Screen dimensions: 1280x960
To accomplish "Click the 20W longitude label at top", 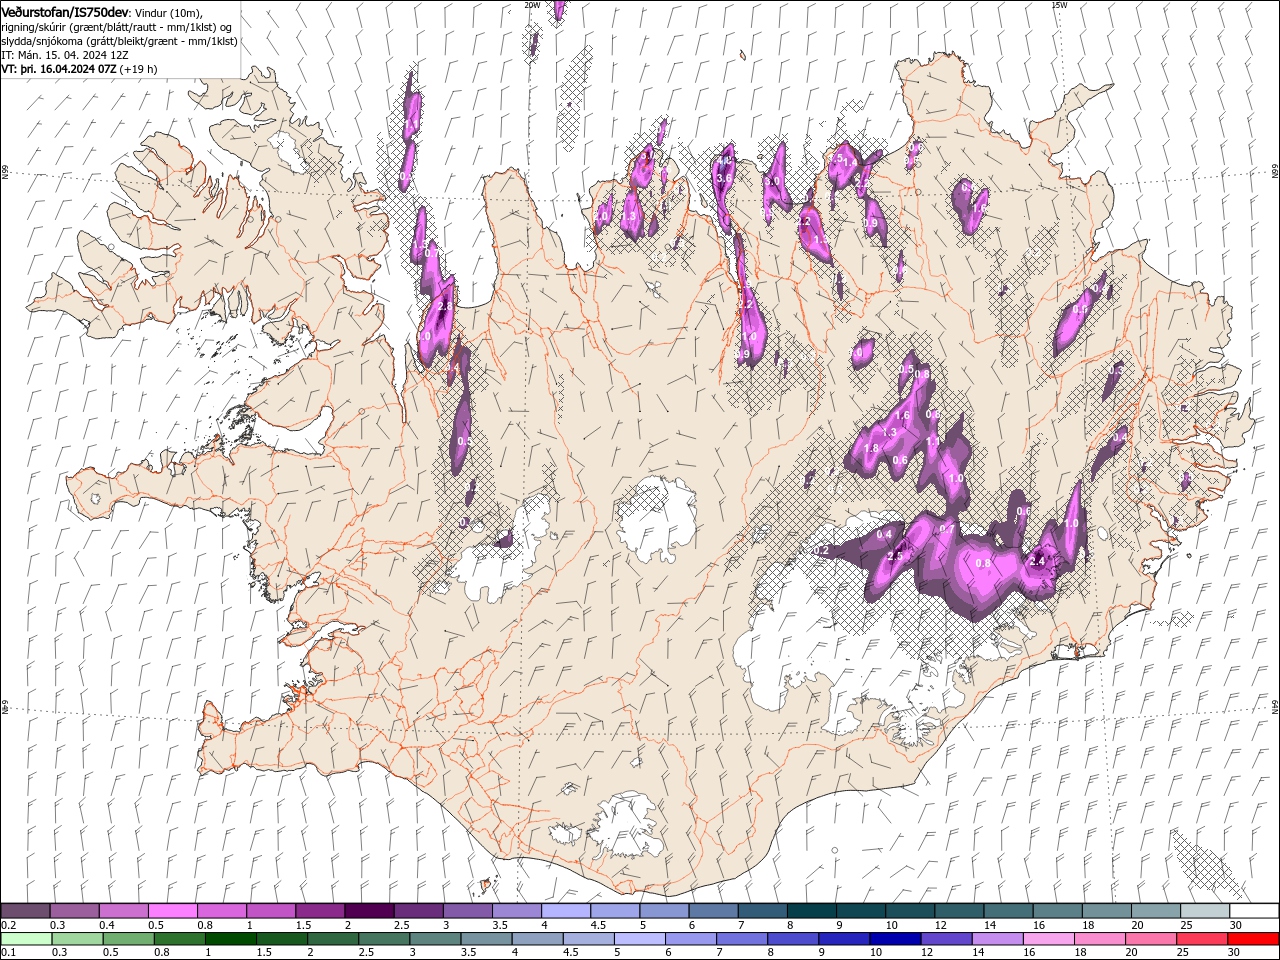I will (532, 5).
